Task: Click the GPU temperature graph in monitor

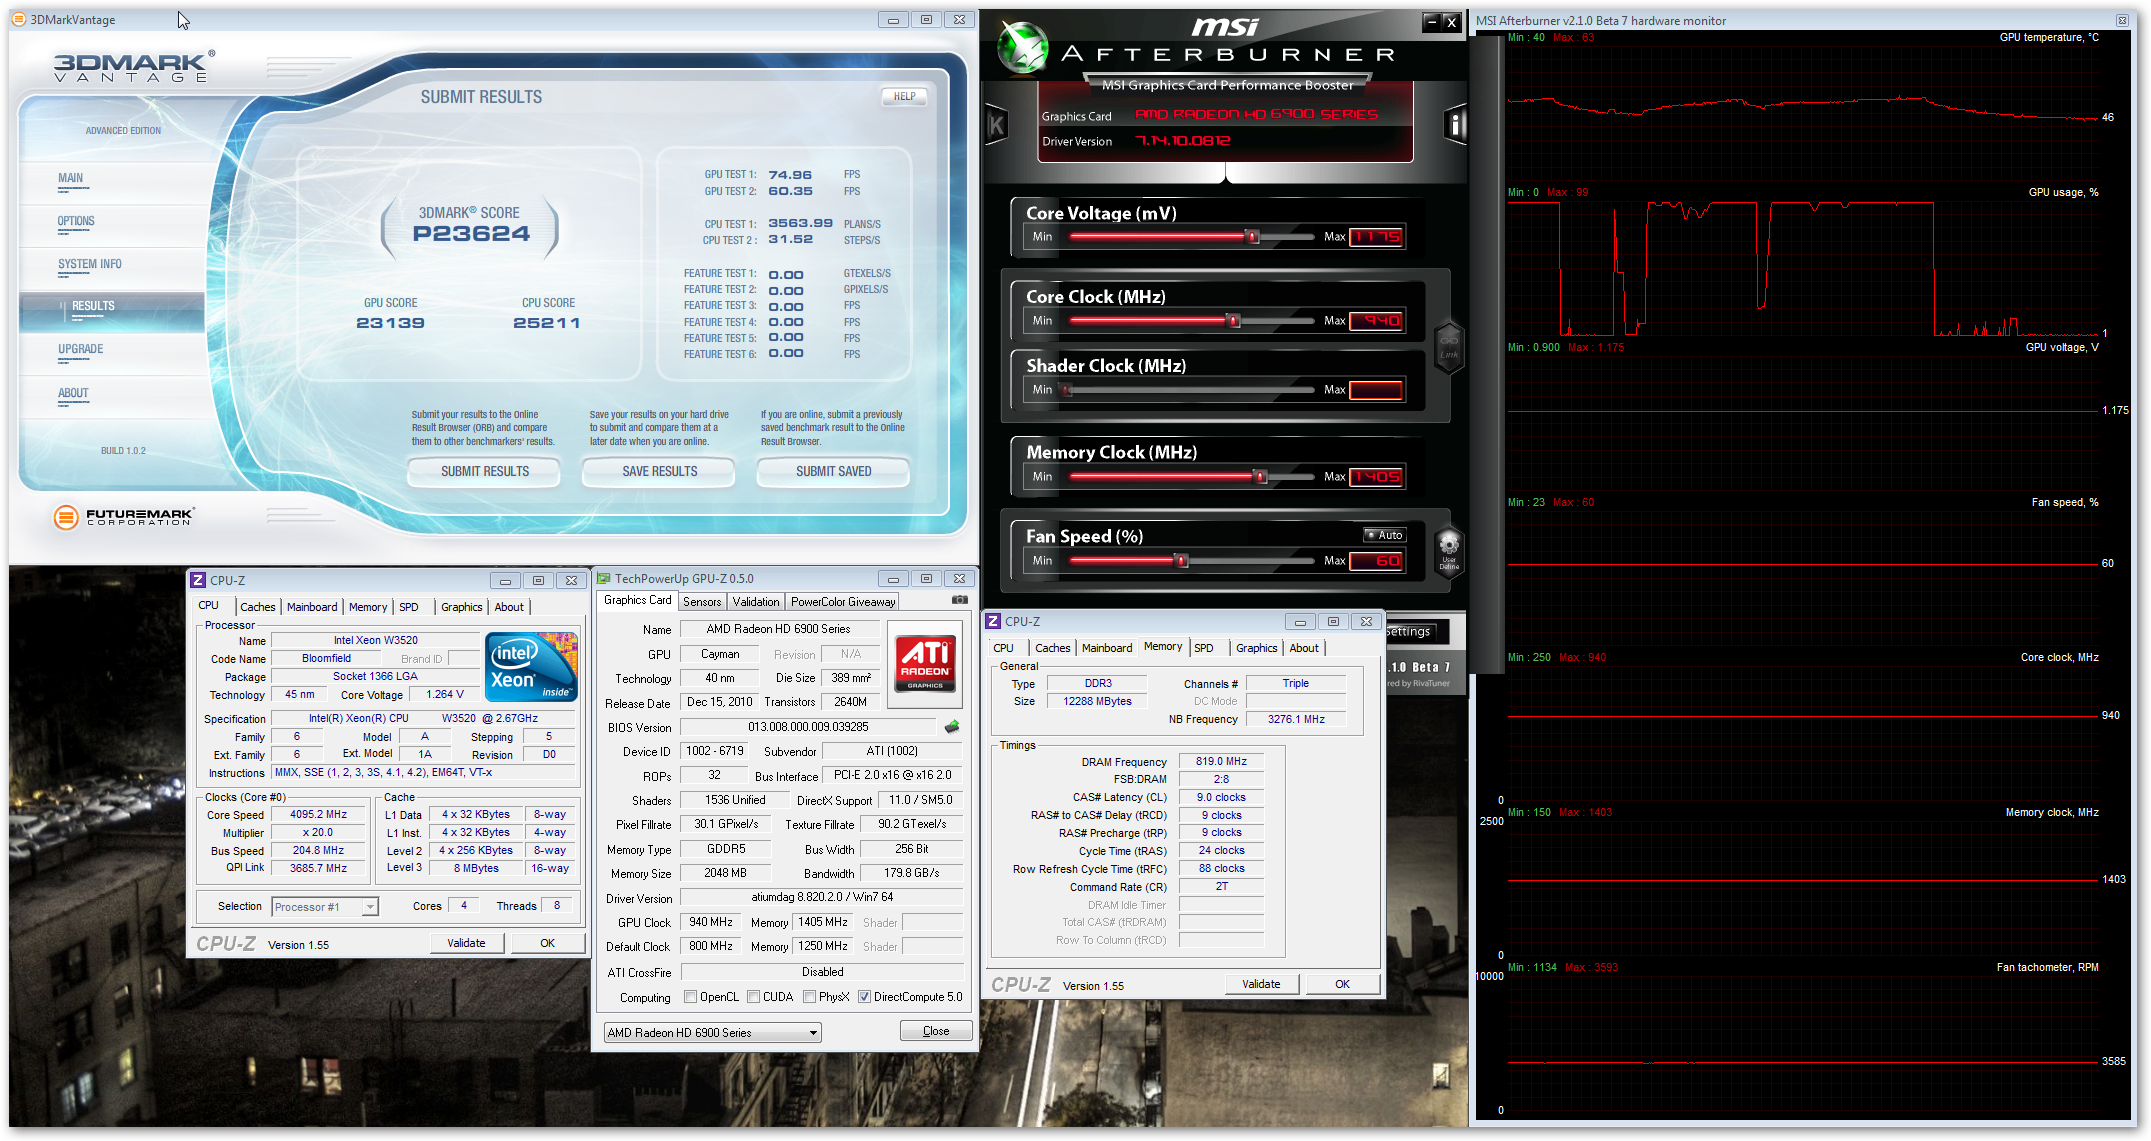Action: click(x=1803, y=110)
